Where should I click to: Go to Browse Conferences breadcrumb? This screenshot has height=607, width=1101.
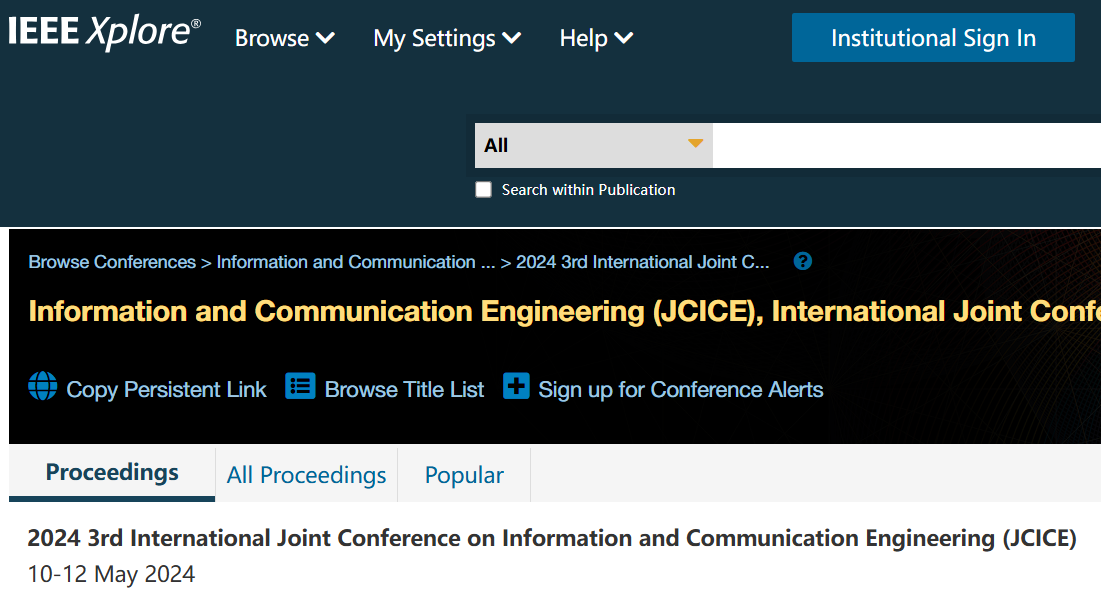[x=112, y=262]
